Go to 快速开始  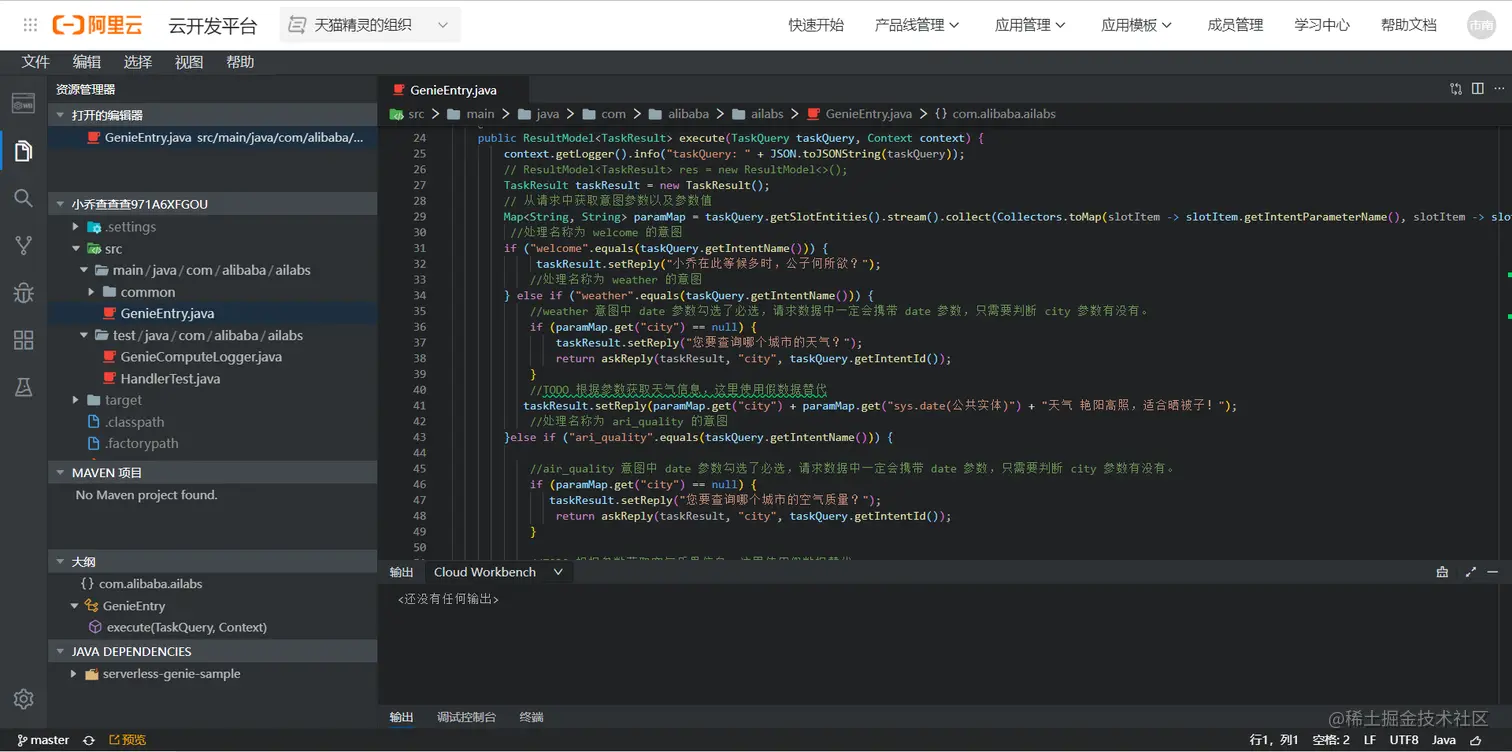[x=816, y=25]
